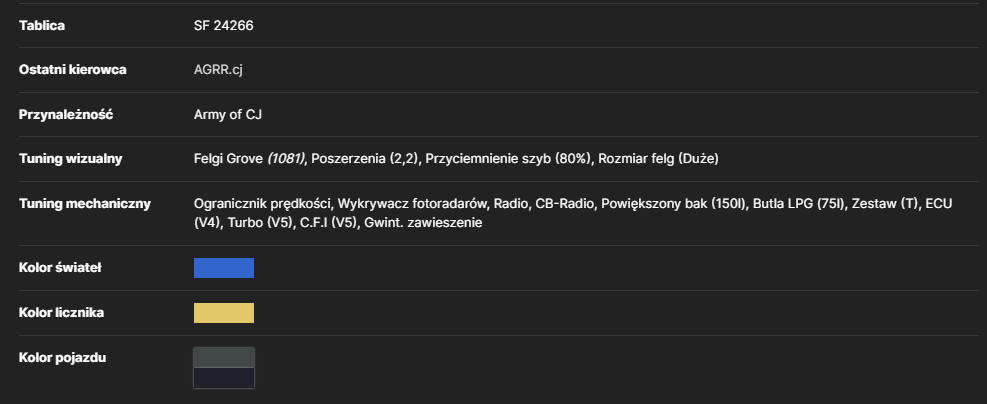Click the blue Kolor świateł swatch
This screenshot has width=987, height=404.
pyautogui.click(x=223, y=268)
